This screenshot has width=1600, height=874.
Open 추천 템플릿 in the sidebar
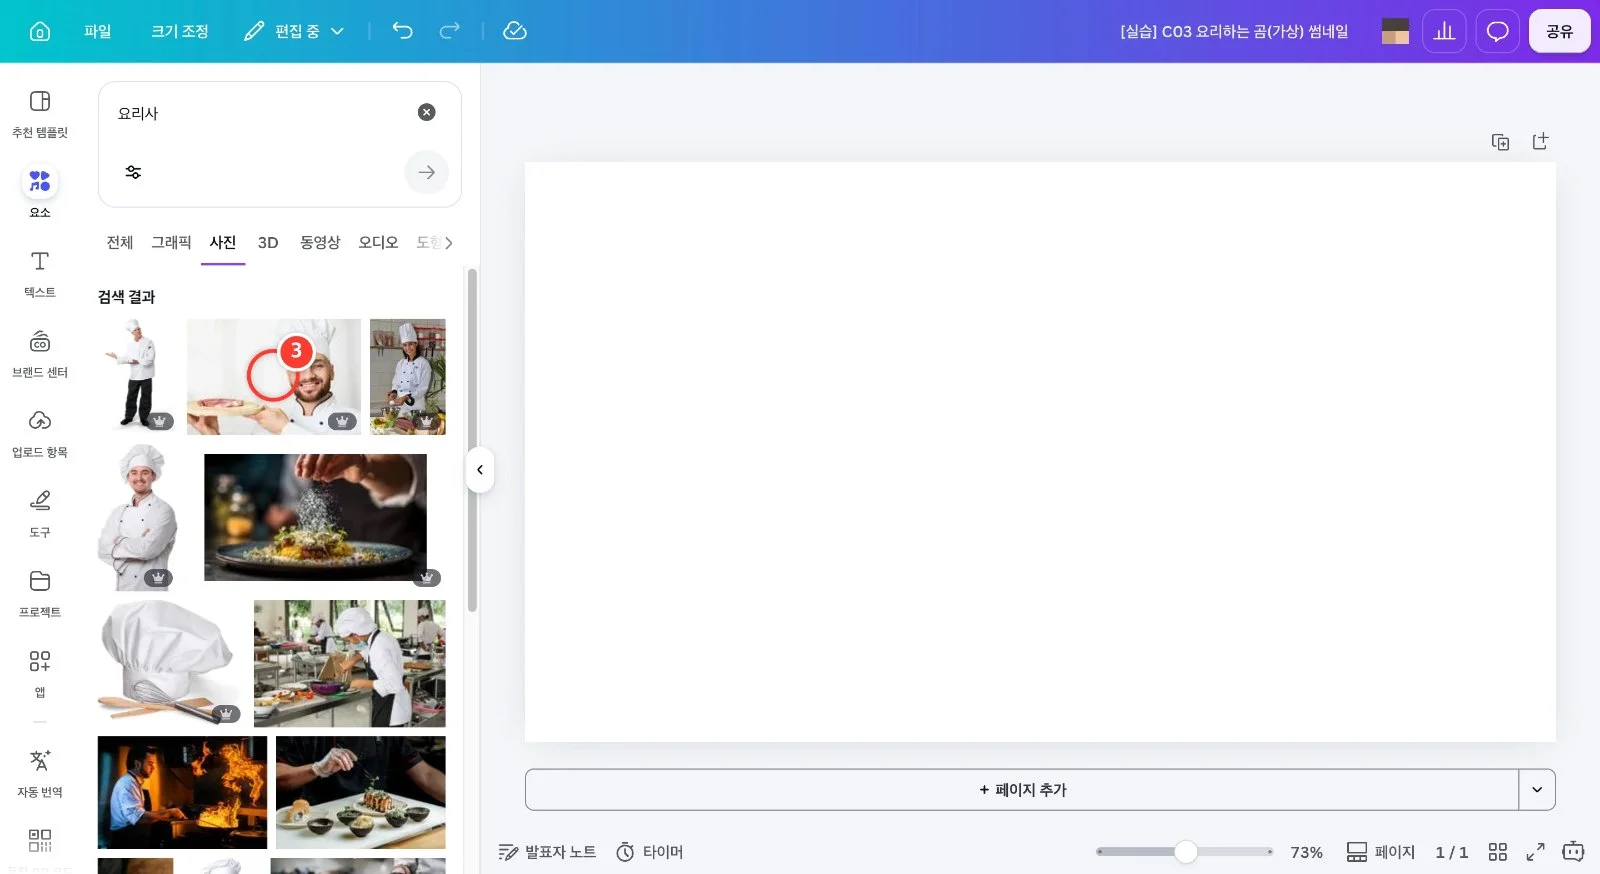(40, 114)
